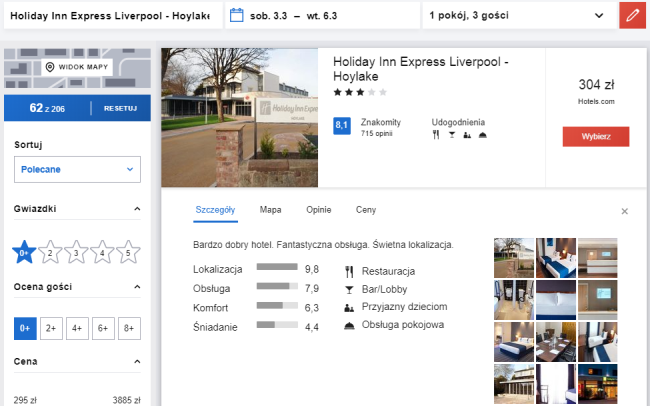
Task: Open map view with pin icon
Action: click(76, 67)
